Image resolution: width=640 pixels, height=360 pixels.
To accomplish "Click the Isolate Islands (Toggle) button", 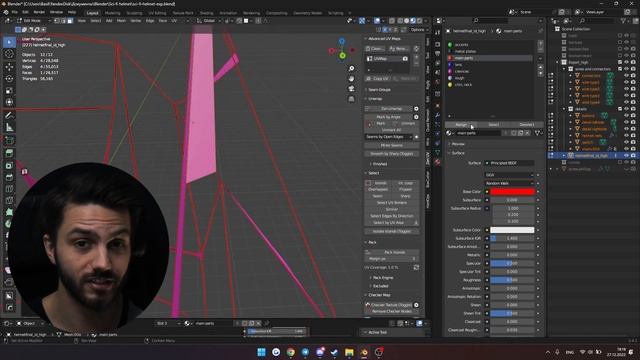I will [391, 231].
